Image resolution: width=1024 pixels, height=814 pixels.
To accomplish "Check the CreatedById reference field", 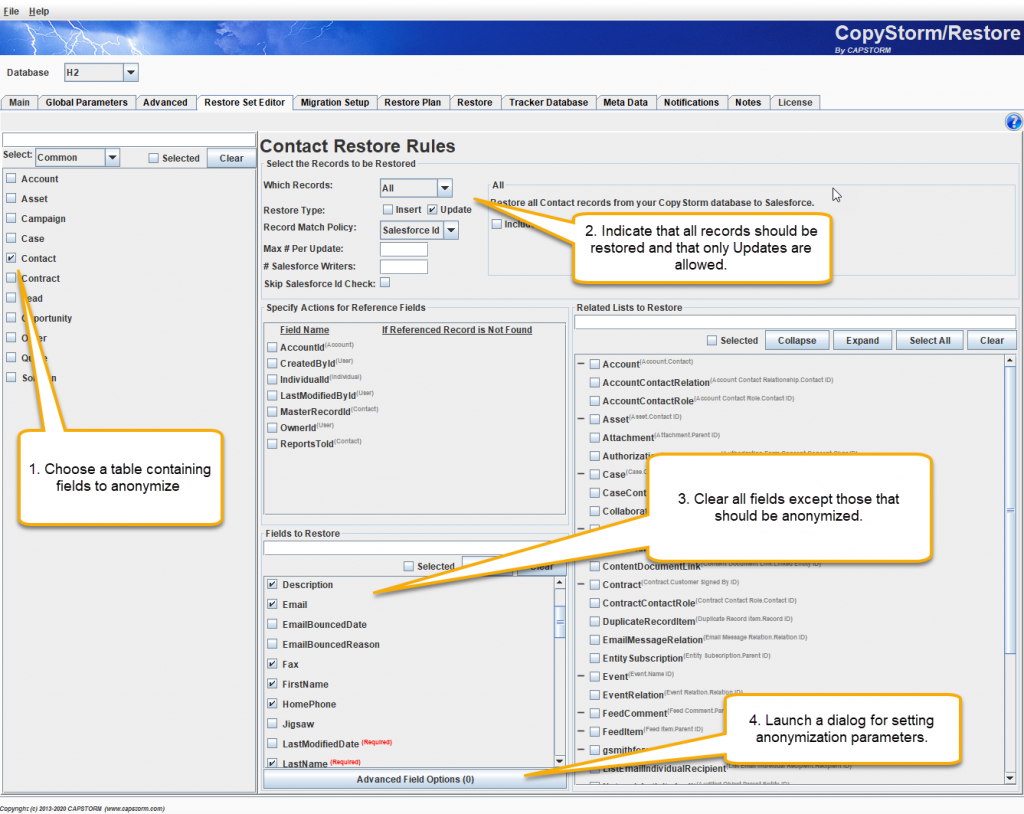I will point(272,363).
